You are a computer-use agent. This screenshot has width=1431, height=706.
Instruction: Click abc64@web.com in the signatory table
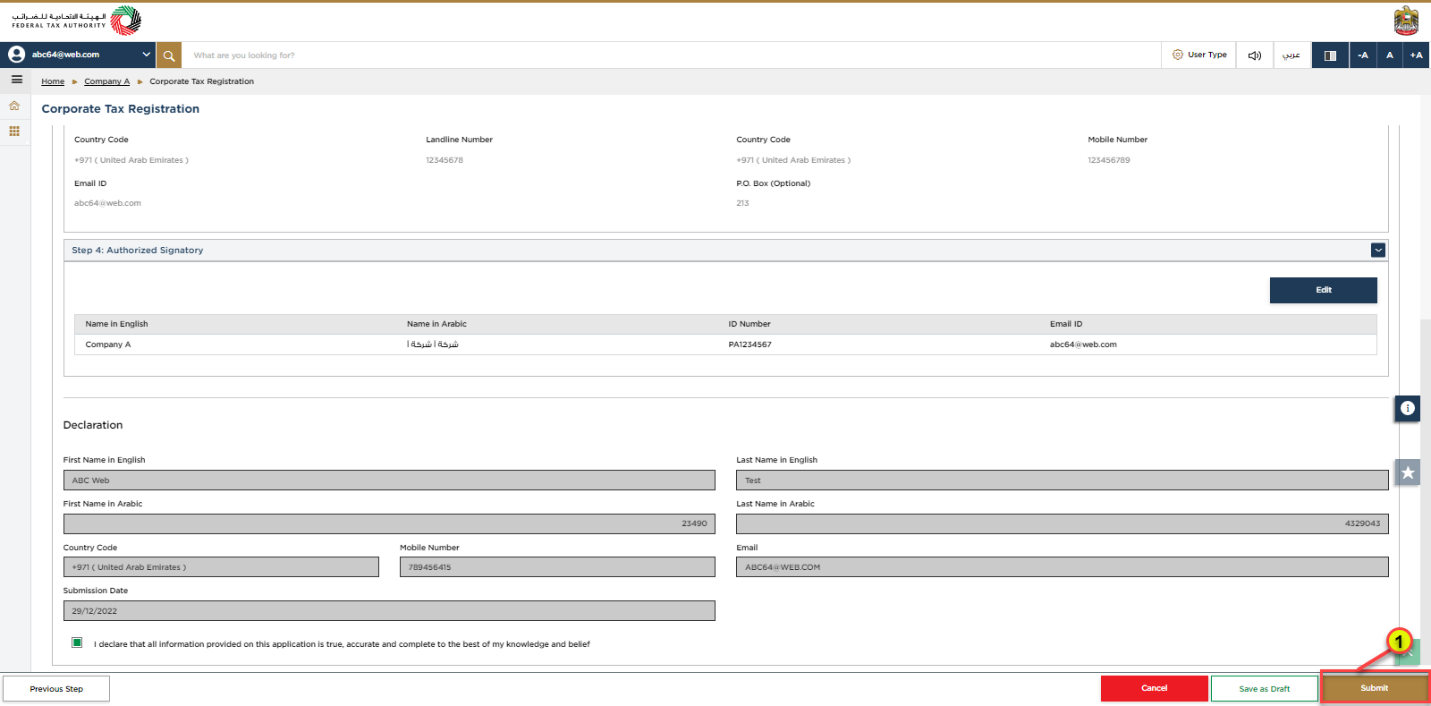coord(1083,344)
